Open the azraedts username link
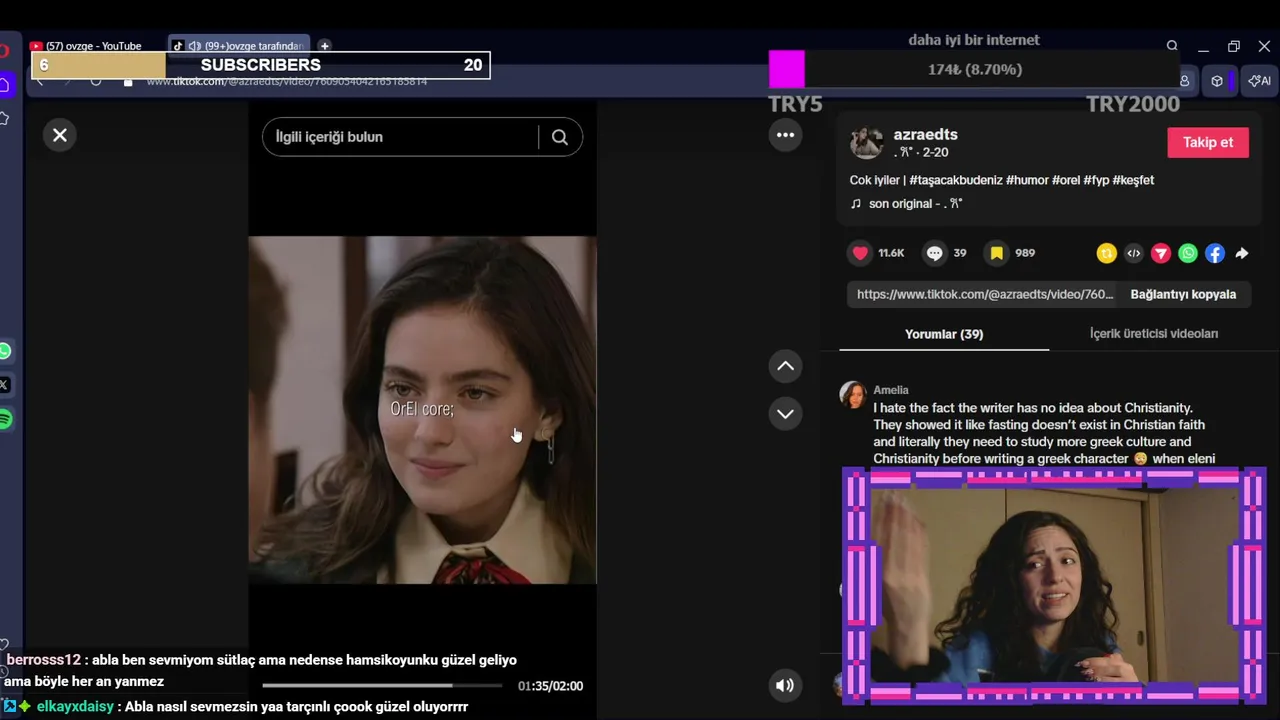Image resolution: width=1280 pixels, height=720 pixels. pos(925,134)
